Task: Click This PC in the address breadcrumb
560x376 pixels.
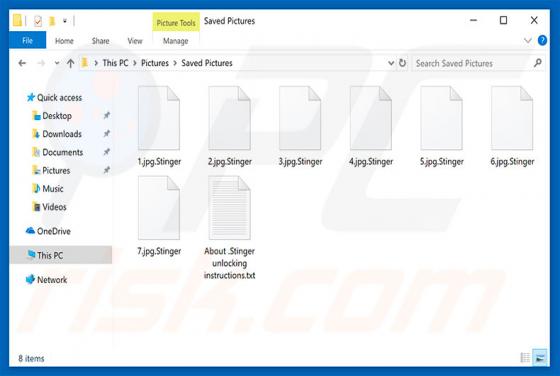Action: pos(115,63)
